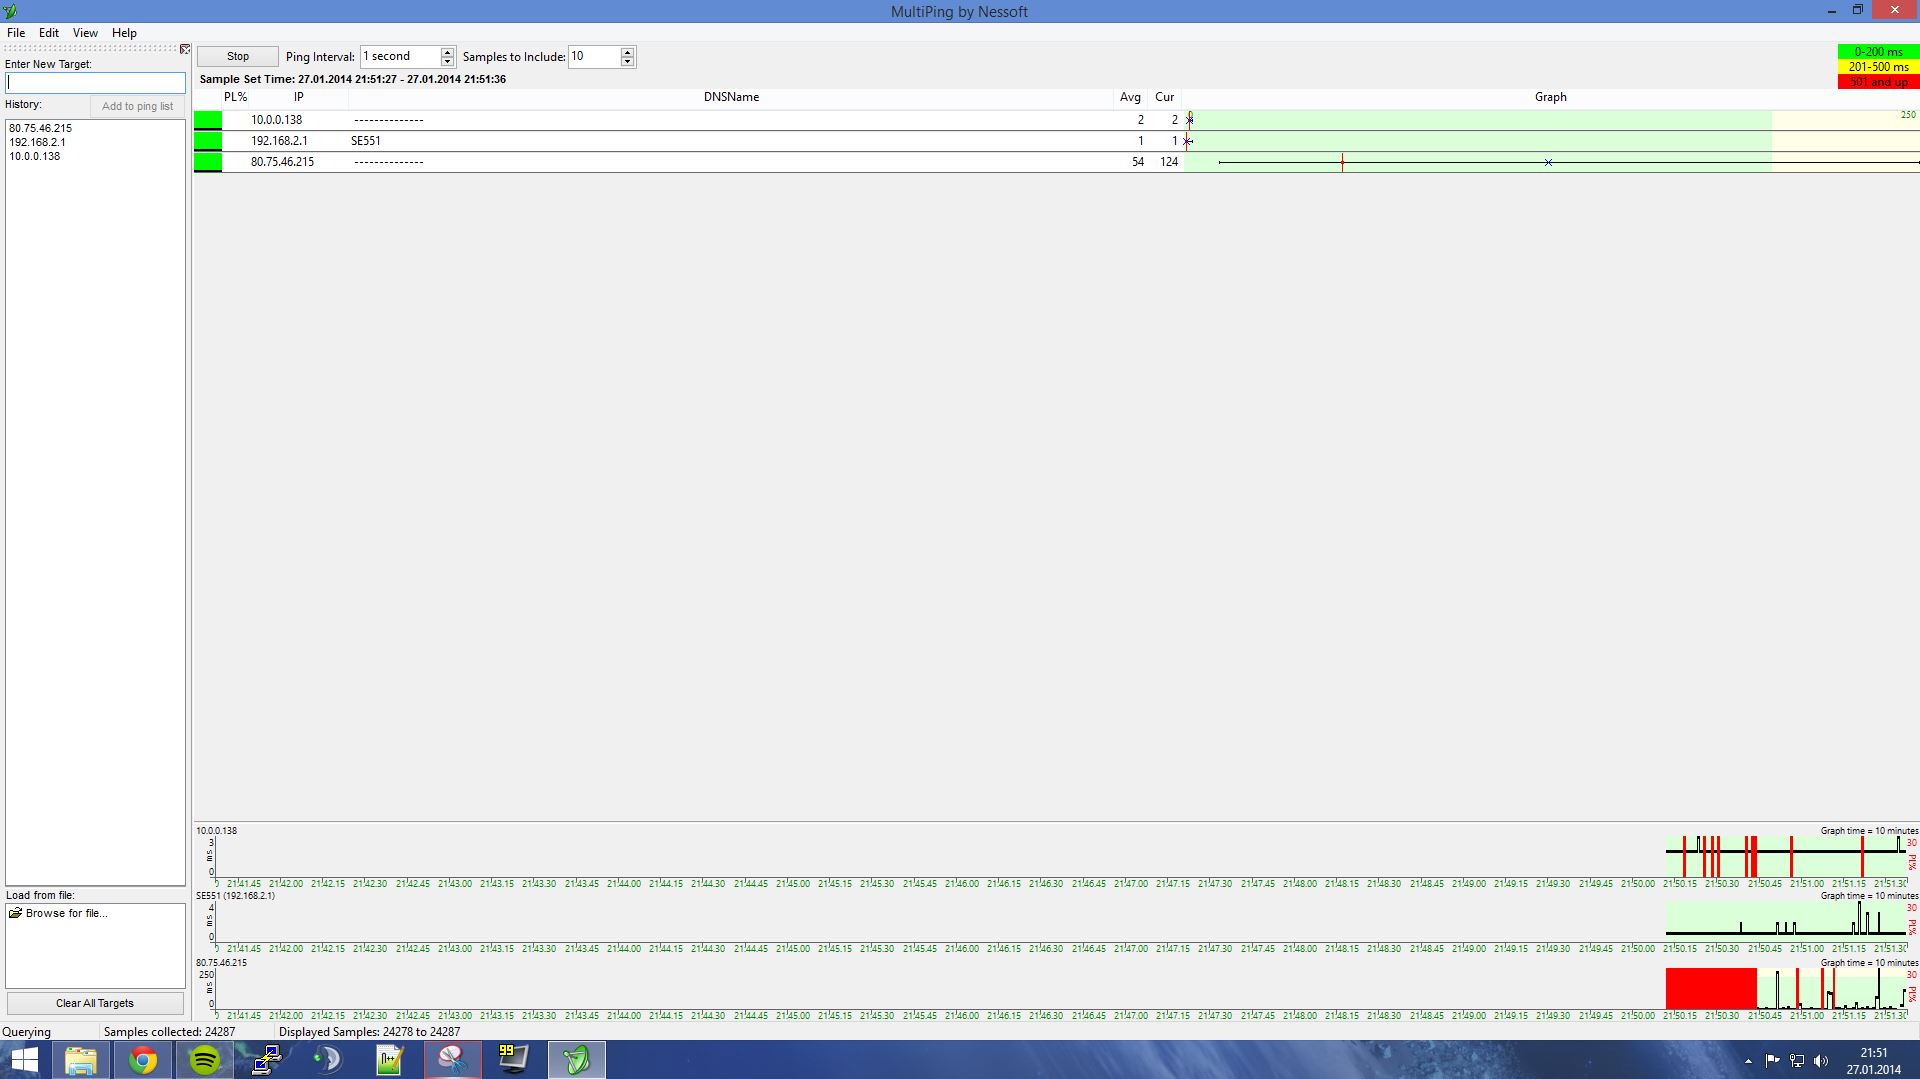Open the View menu
This screenshot has width=1920, height=1079.
pyautogui.click(x=85, y=33)
